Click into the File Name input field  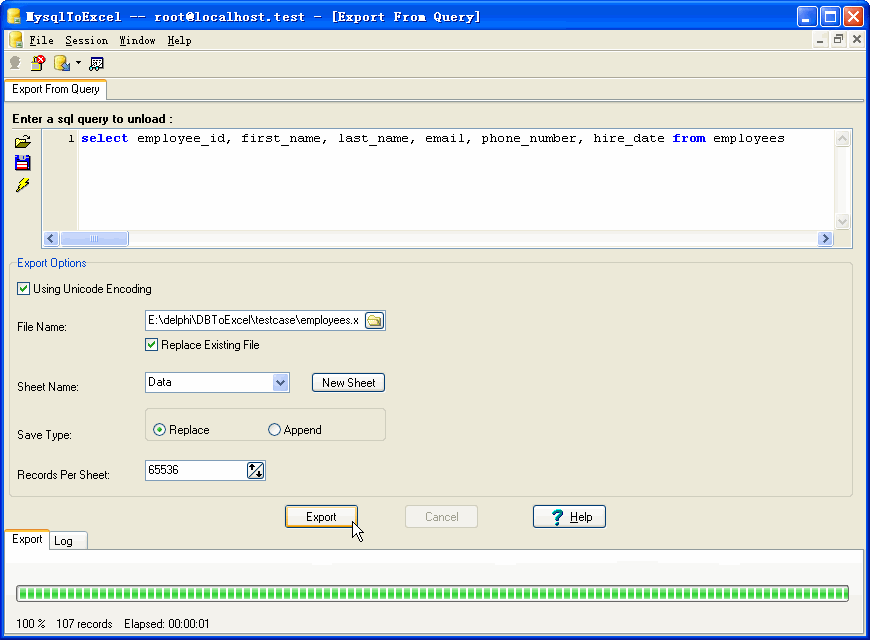coord(254,320)
